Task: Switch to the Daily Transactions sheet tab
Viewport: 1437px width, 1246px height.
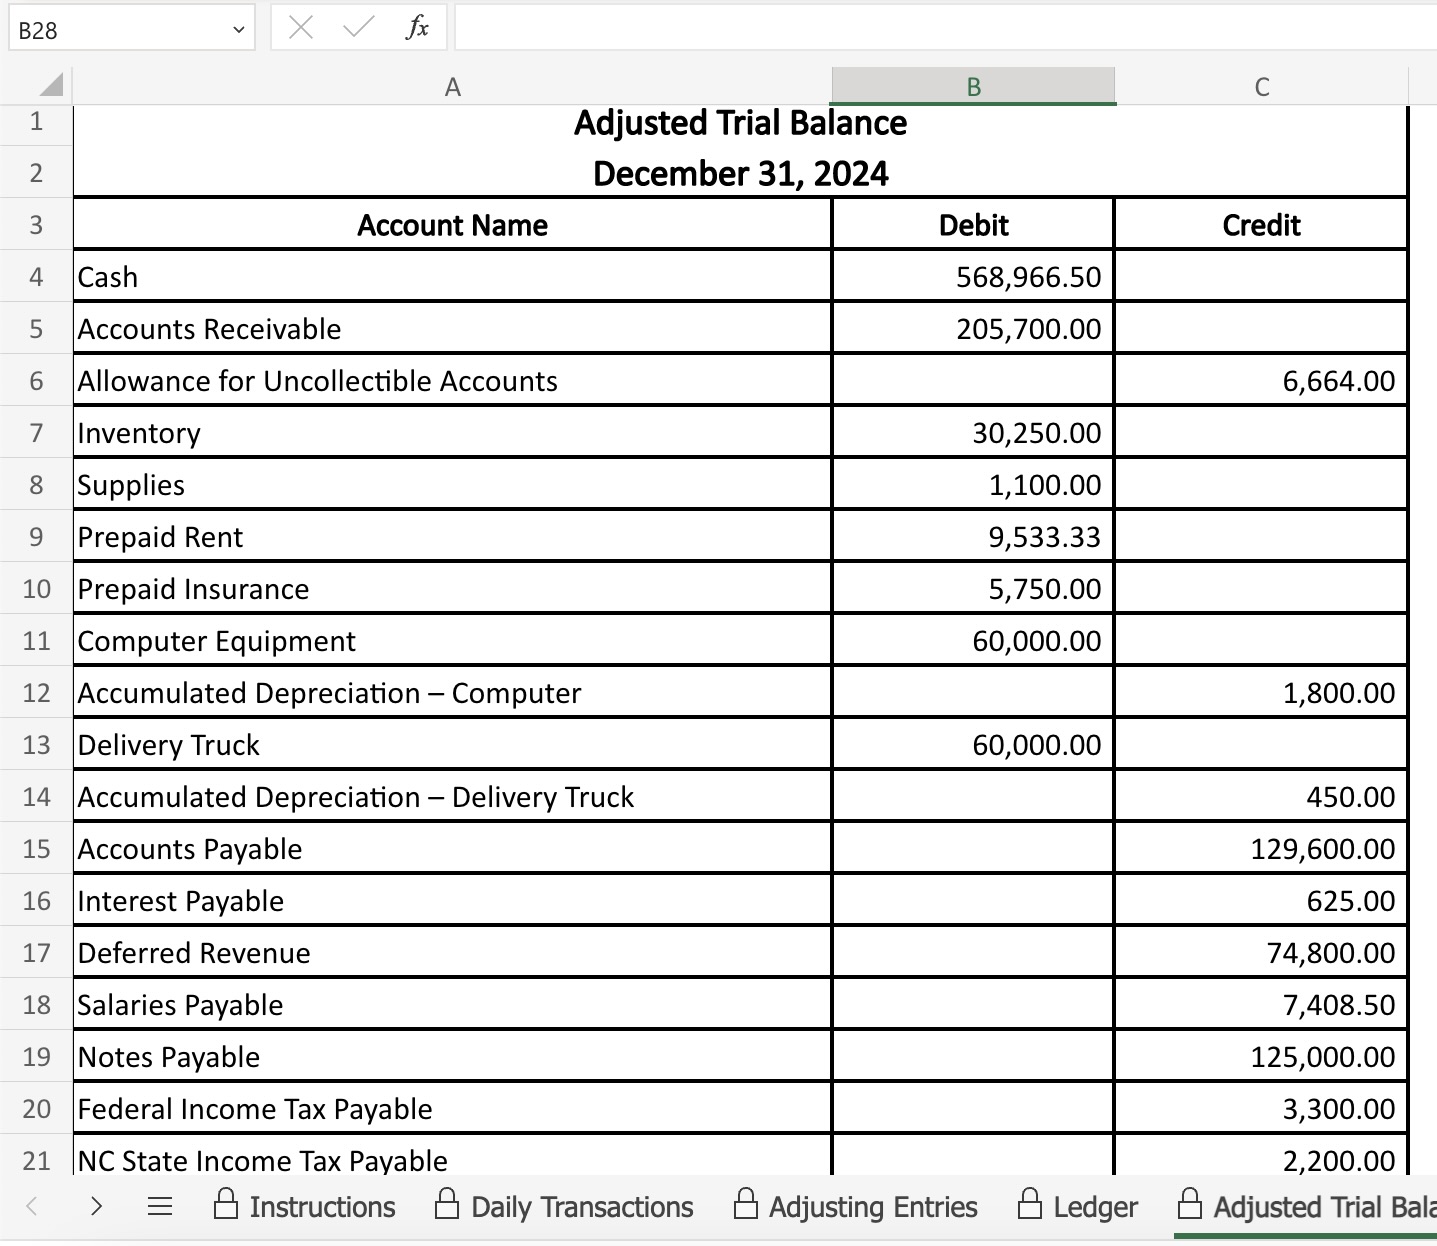Action: pos(564,1207)
